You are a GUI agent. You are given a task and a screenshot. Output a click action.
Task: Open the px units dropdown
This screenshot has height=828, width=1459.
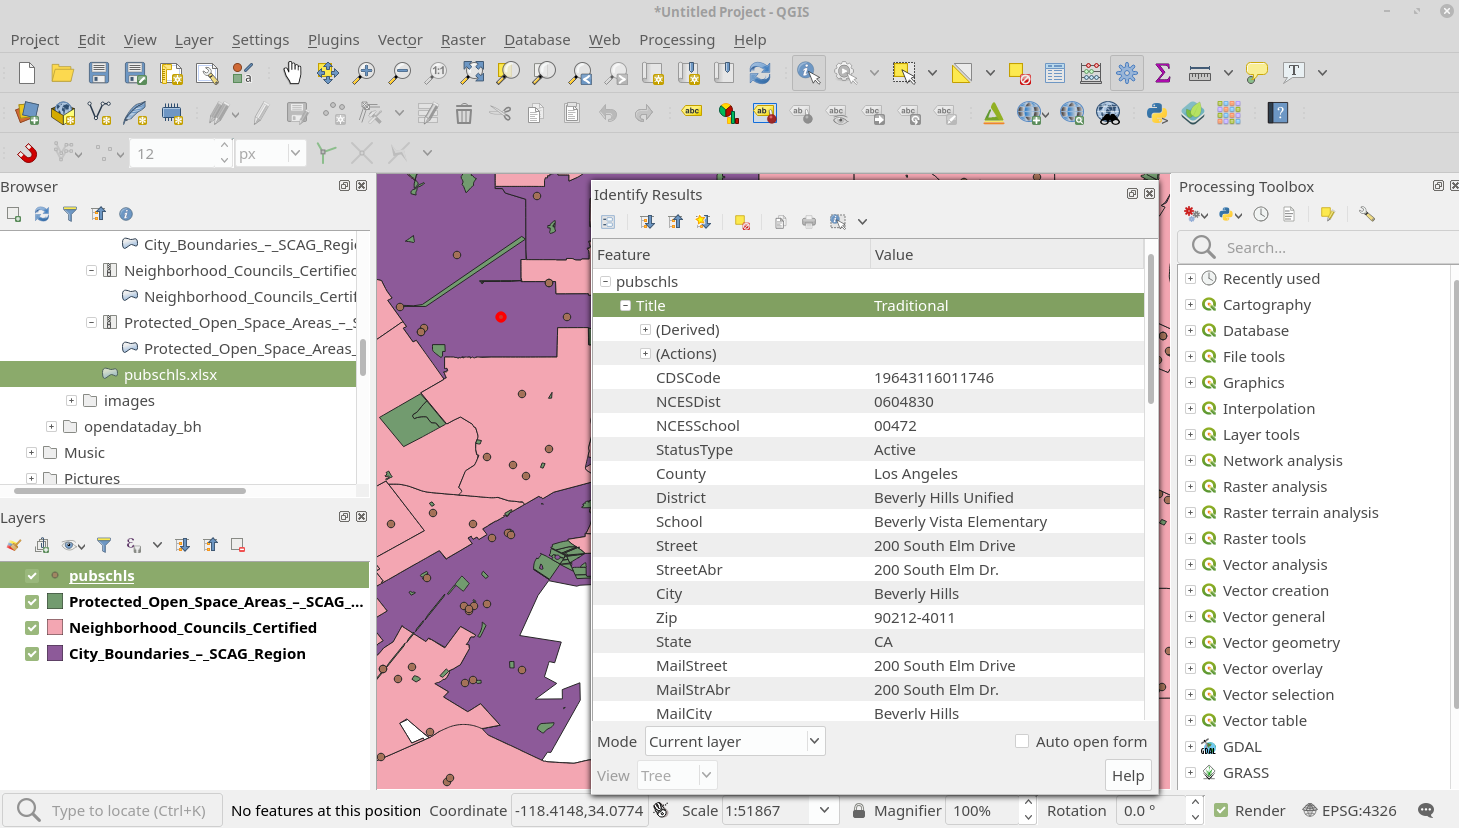point(271,153)
